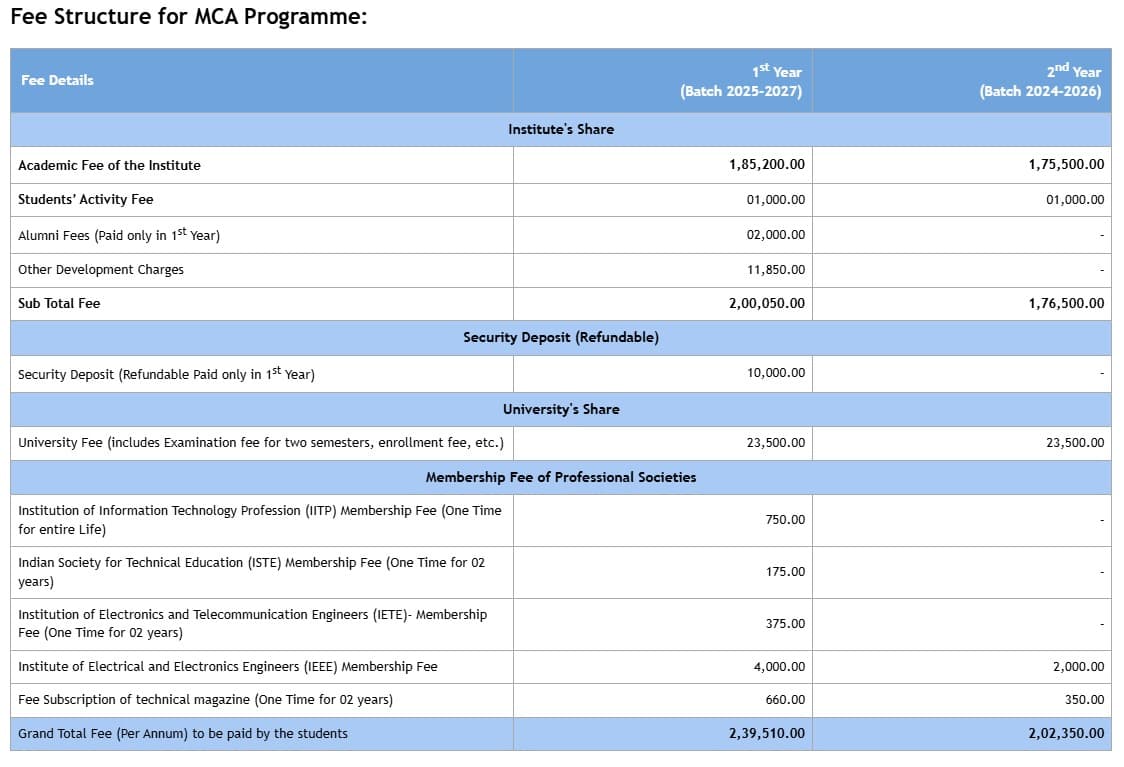1124x767 pixels.
Task: Click the University Fee description text
Action: tap(261, 442)
